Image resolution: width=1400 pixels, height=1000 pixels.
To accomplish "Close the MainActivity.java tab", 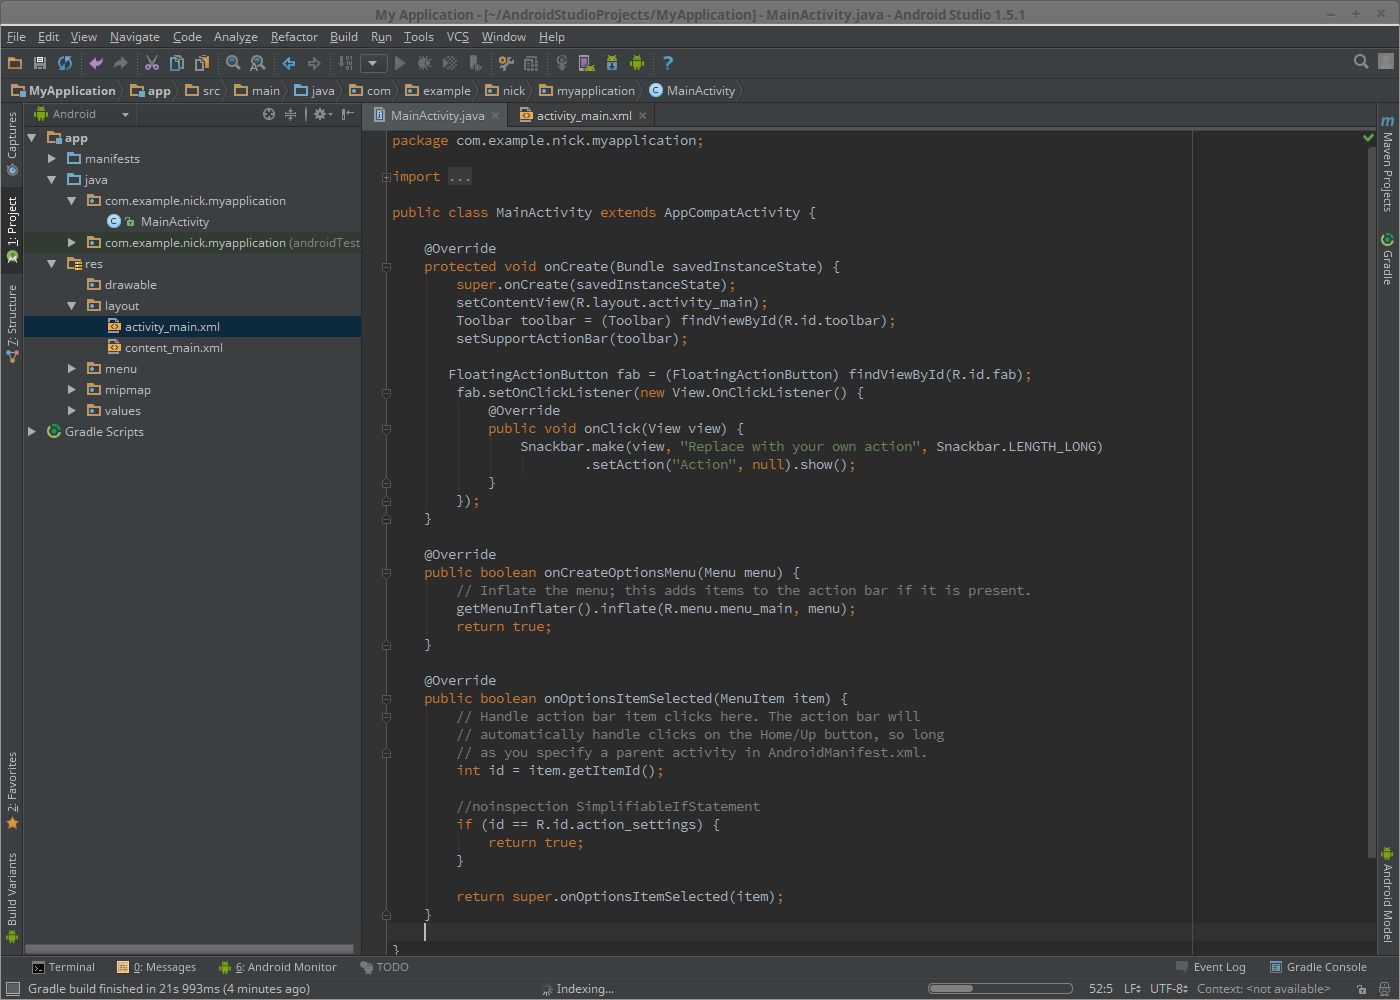I will click(495, 116).
